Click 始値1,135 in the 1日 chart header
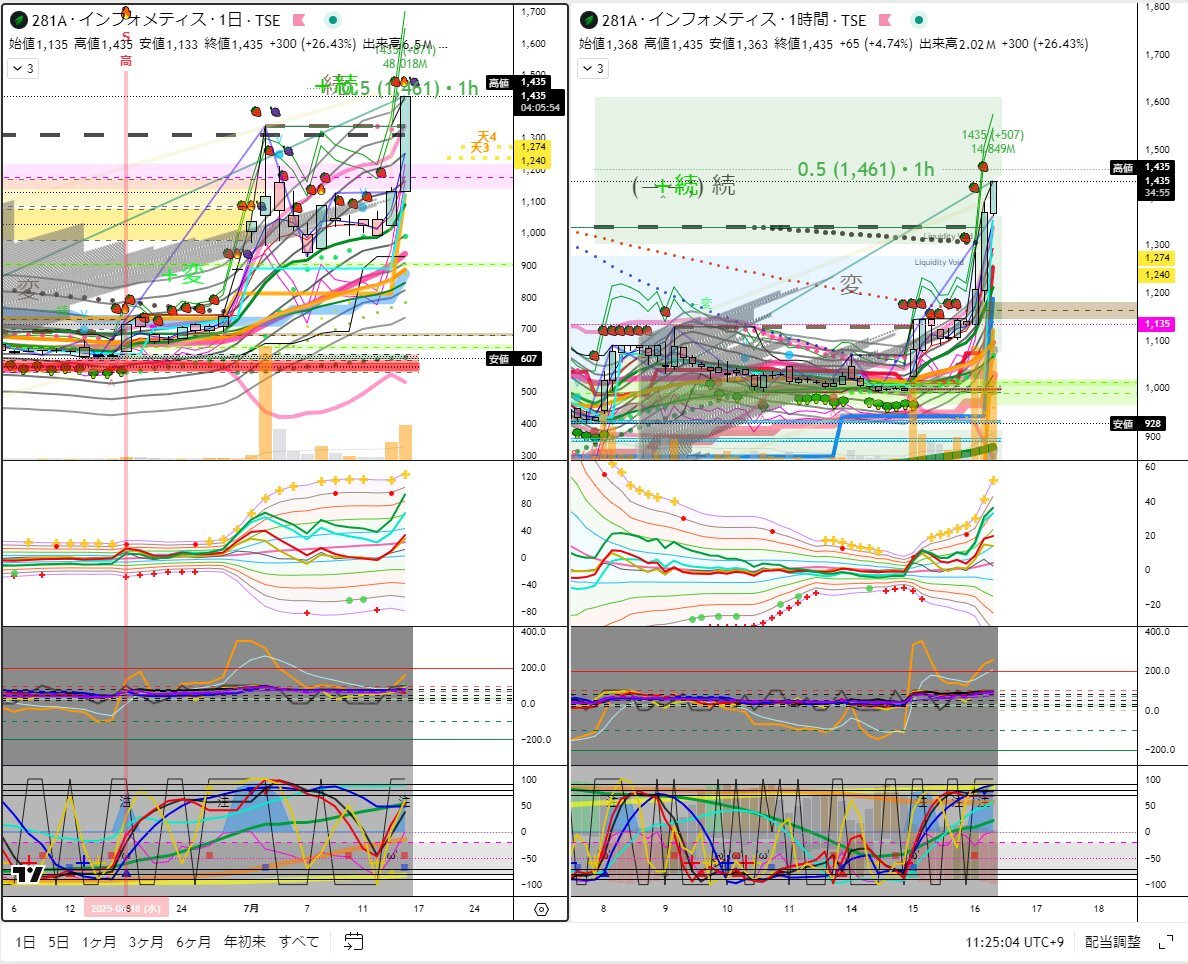 tap(39, 44)
